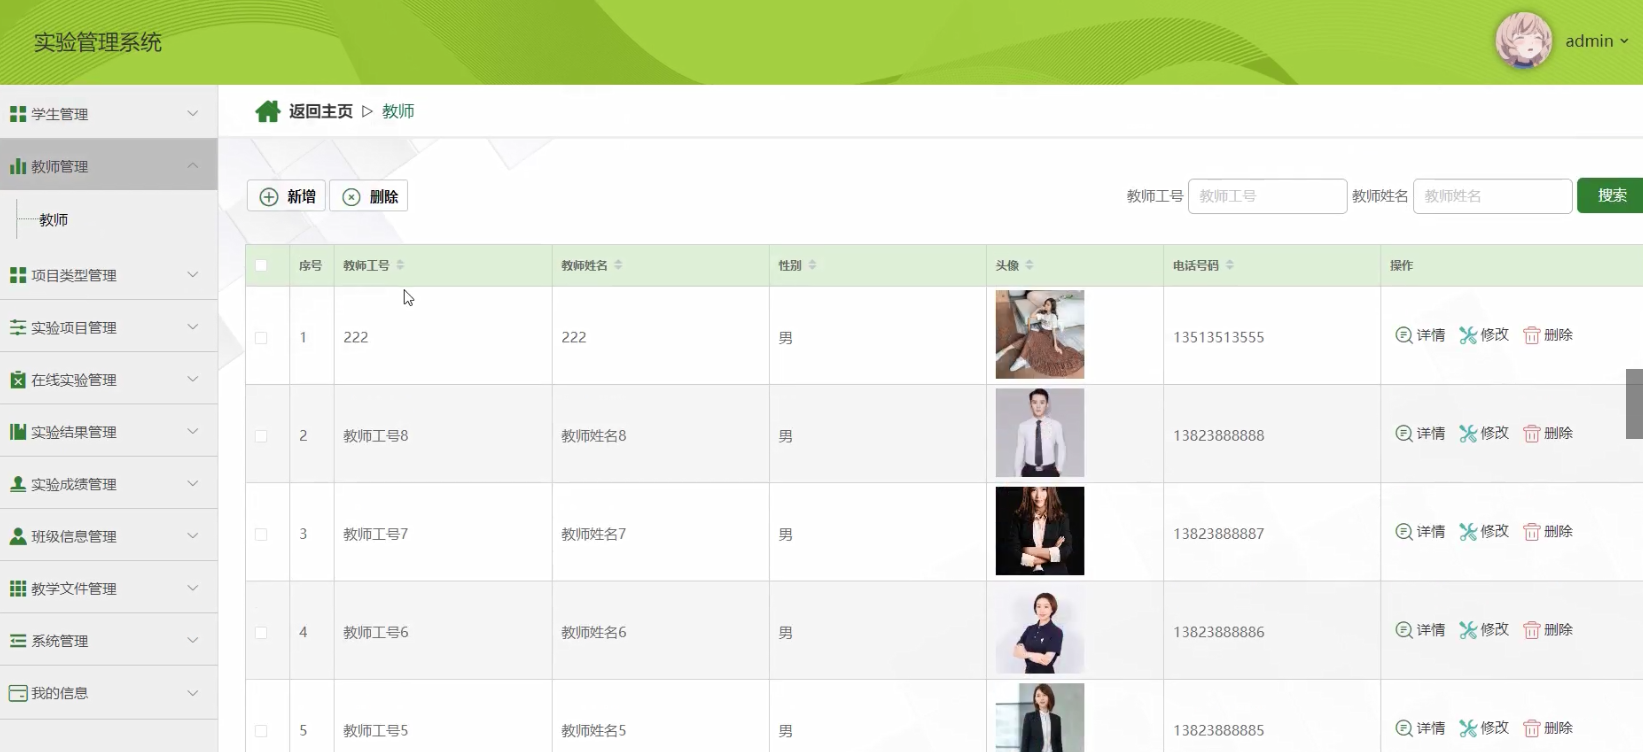Click the 我的信息 card icon

pos(18,693)
